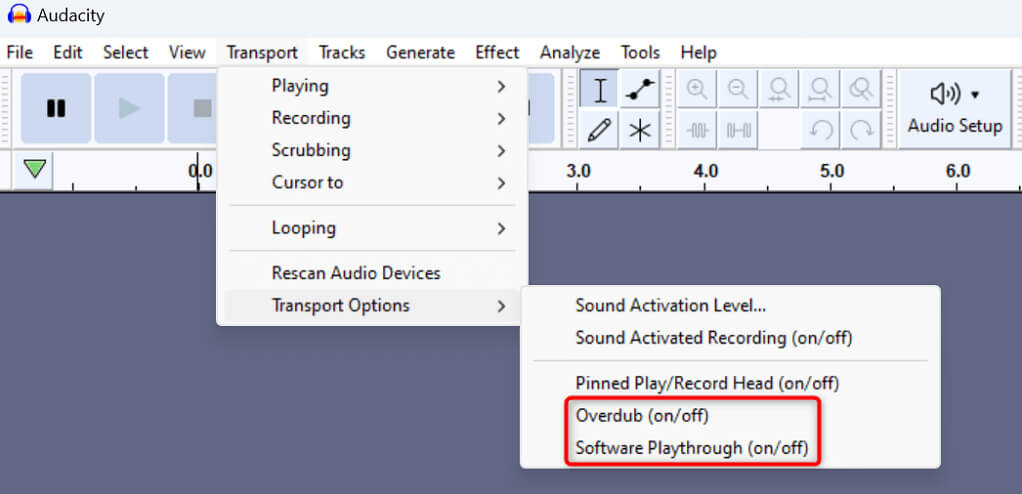Pick the Draw (pencil) tool
Screen dimensions: 1022x494
point(599,130)
